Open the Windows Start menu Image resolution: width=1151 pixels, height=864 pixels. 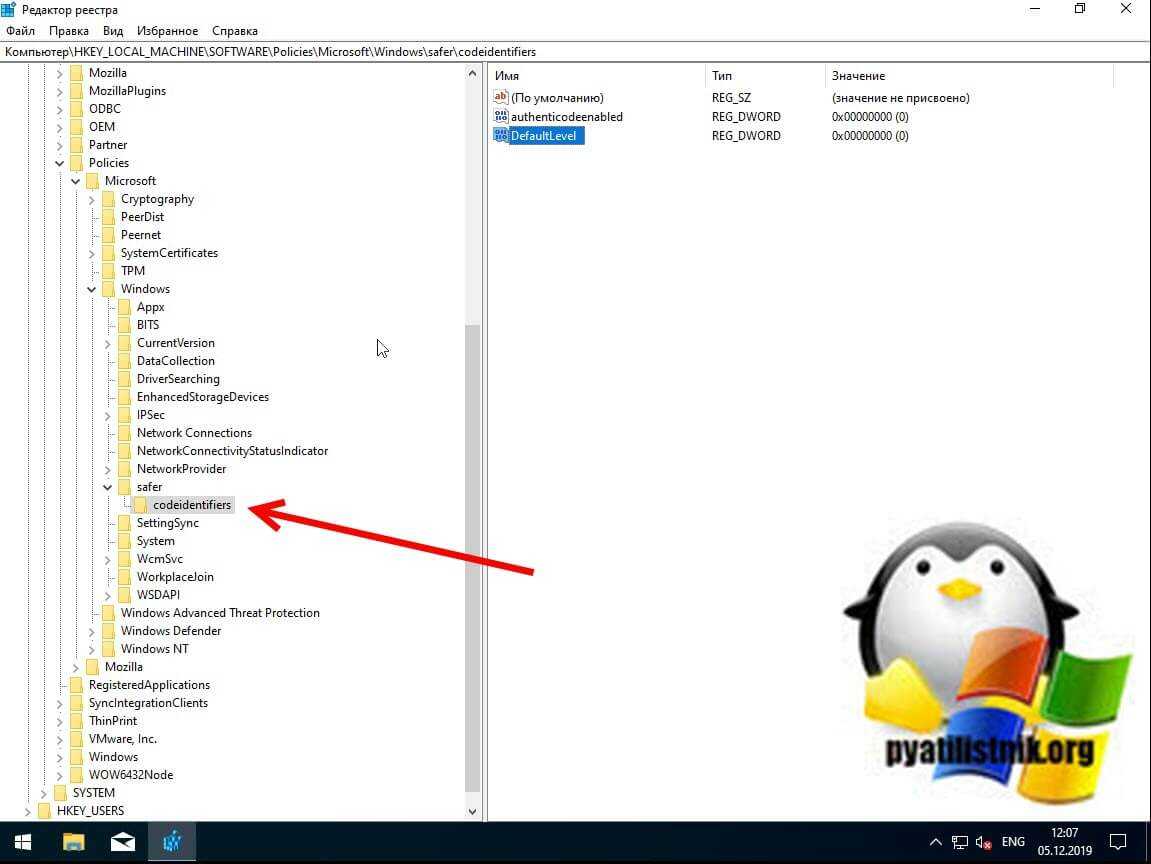tap(24, 842)
